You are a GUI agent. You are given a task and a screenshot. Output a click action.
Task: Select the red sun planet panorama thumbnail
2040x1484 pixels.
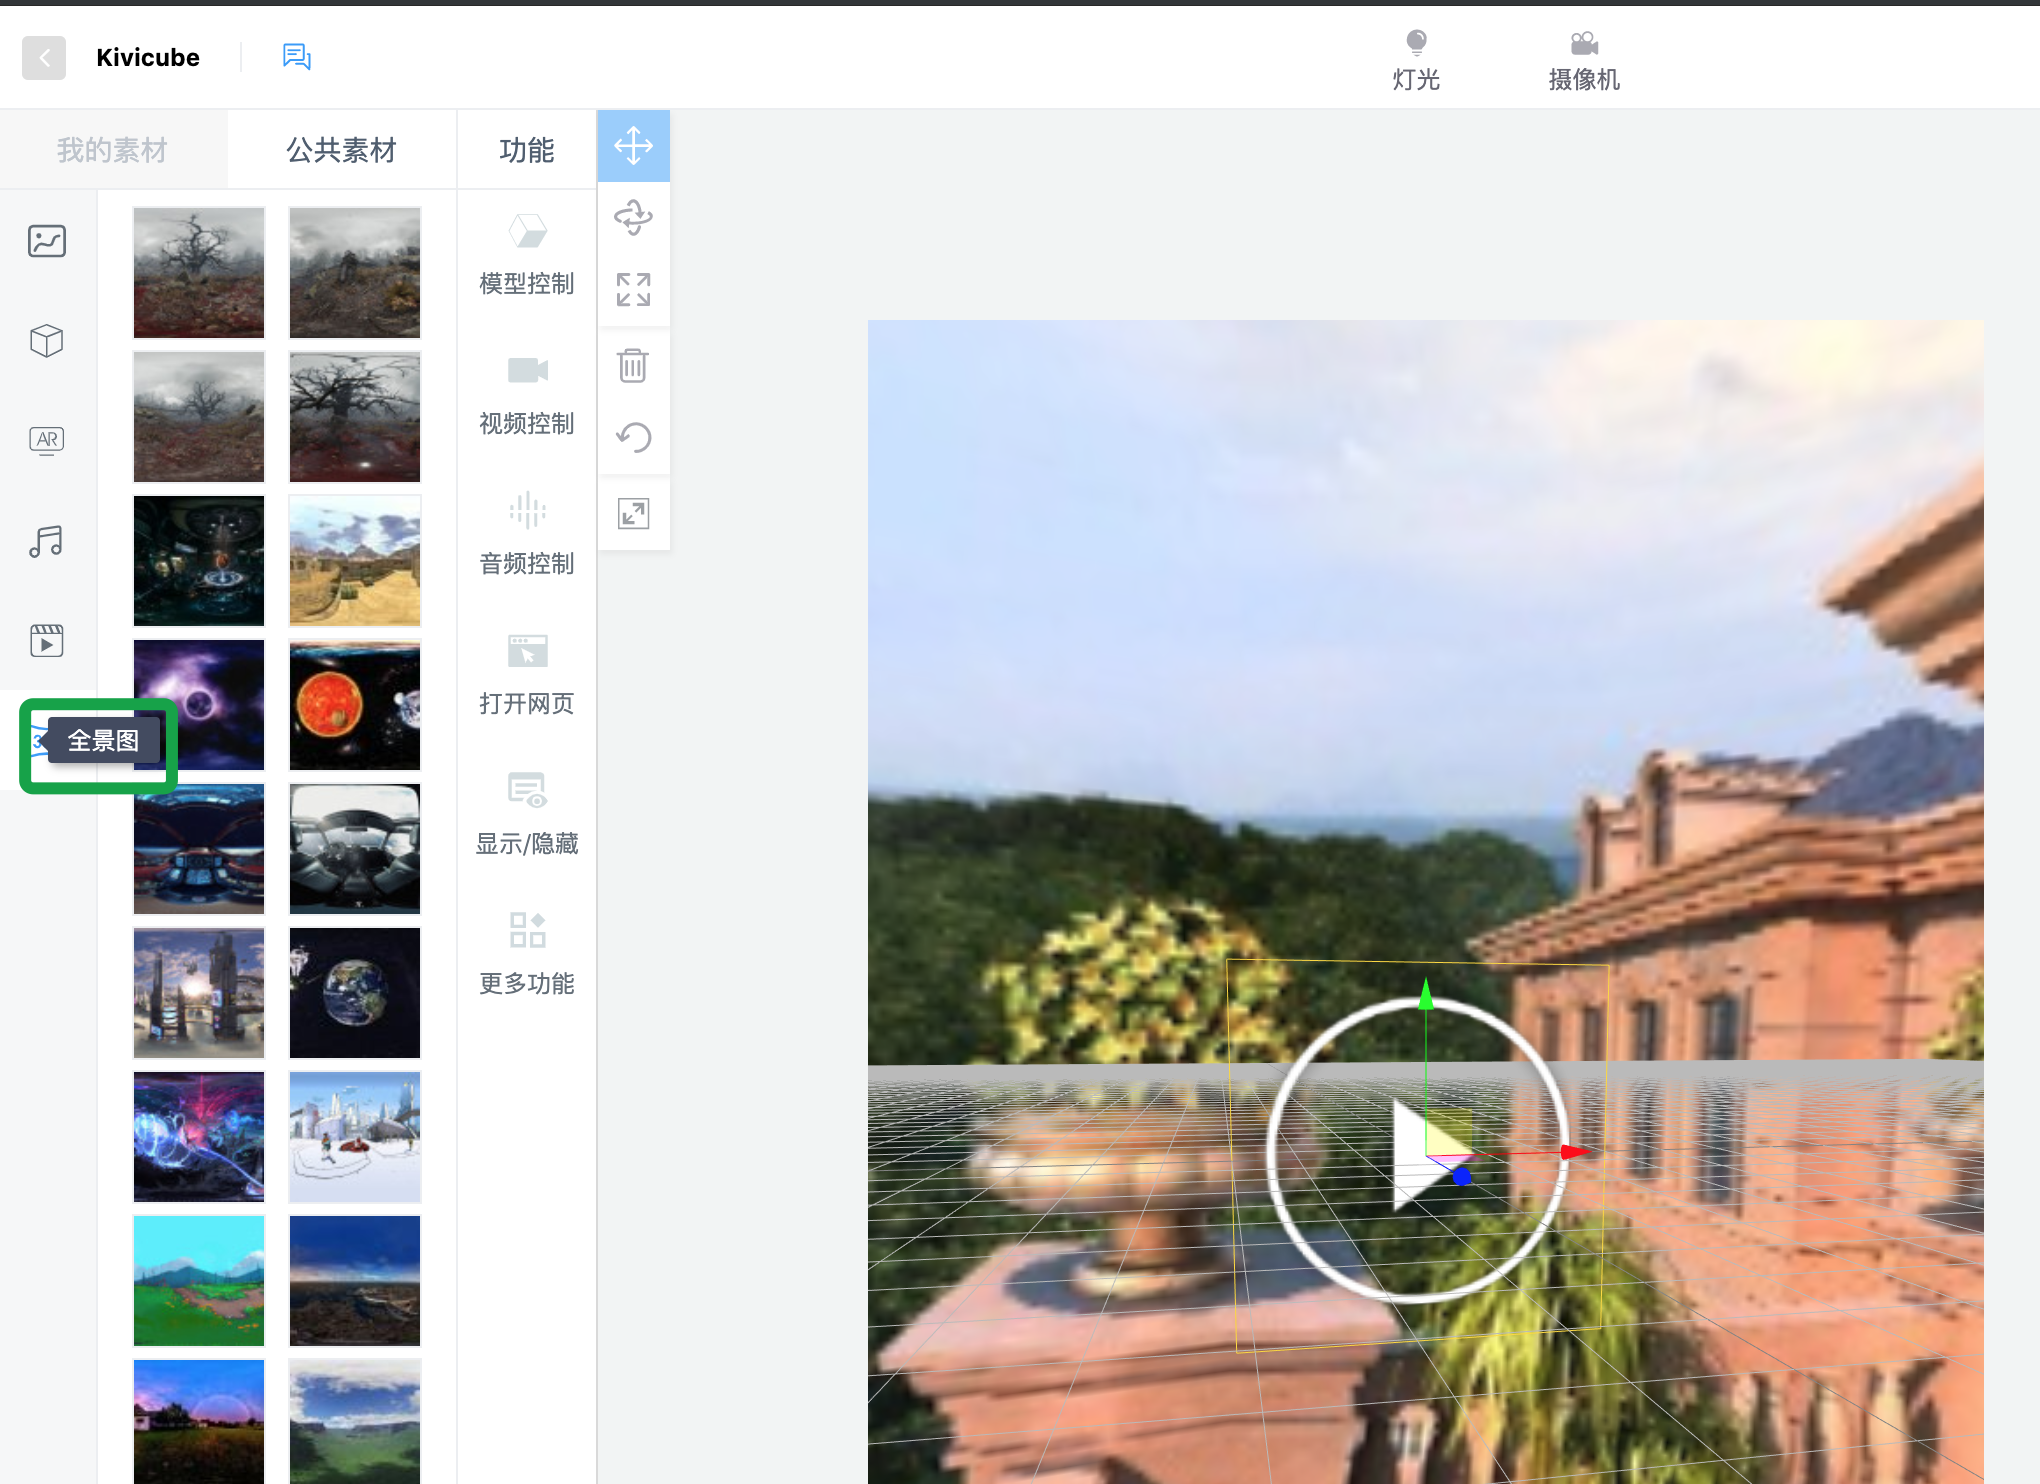(x=354, y=705)
